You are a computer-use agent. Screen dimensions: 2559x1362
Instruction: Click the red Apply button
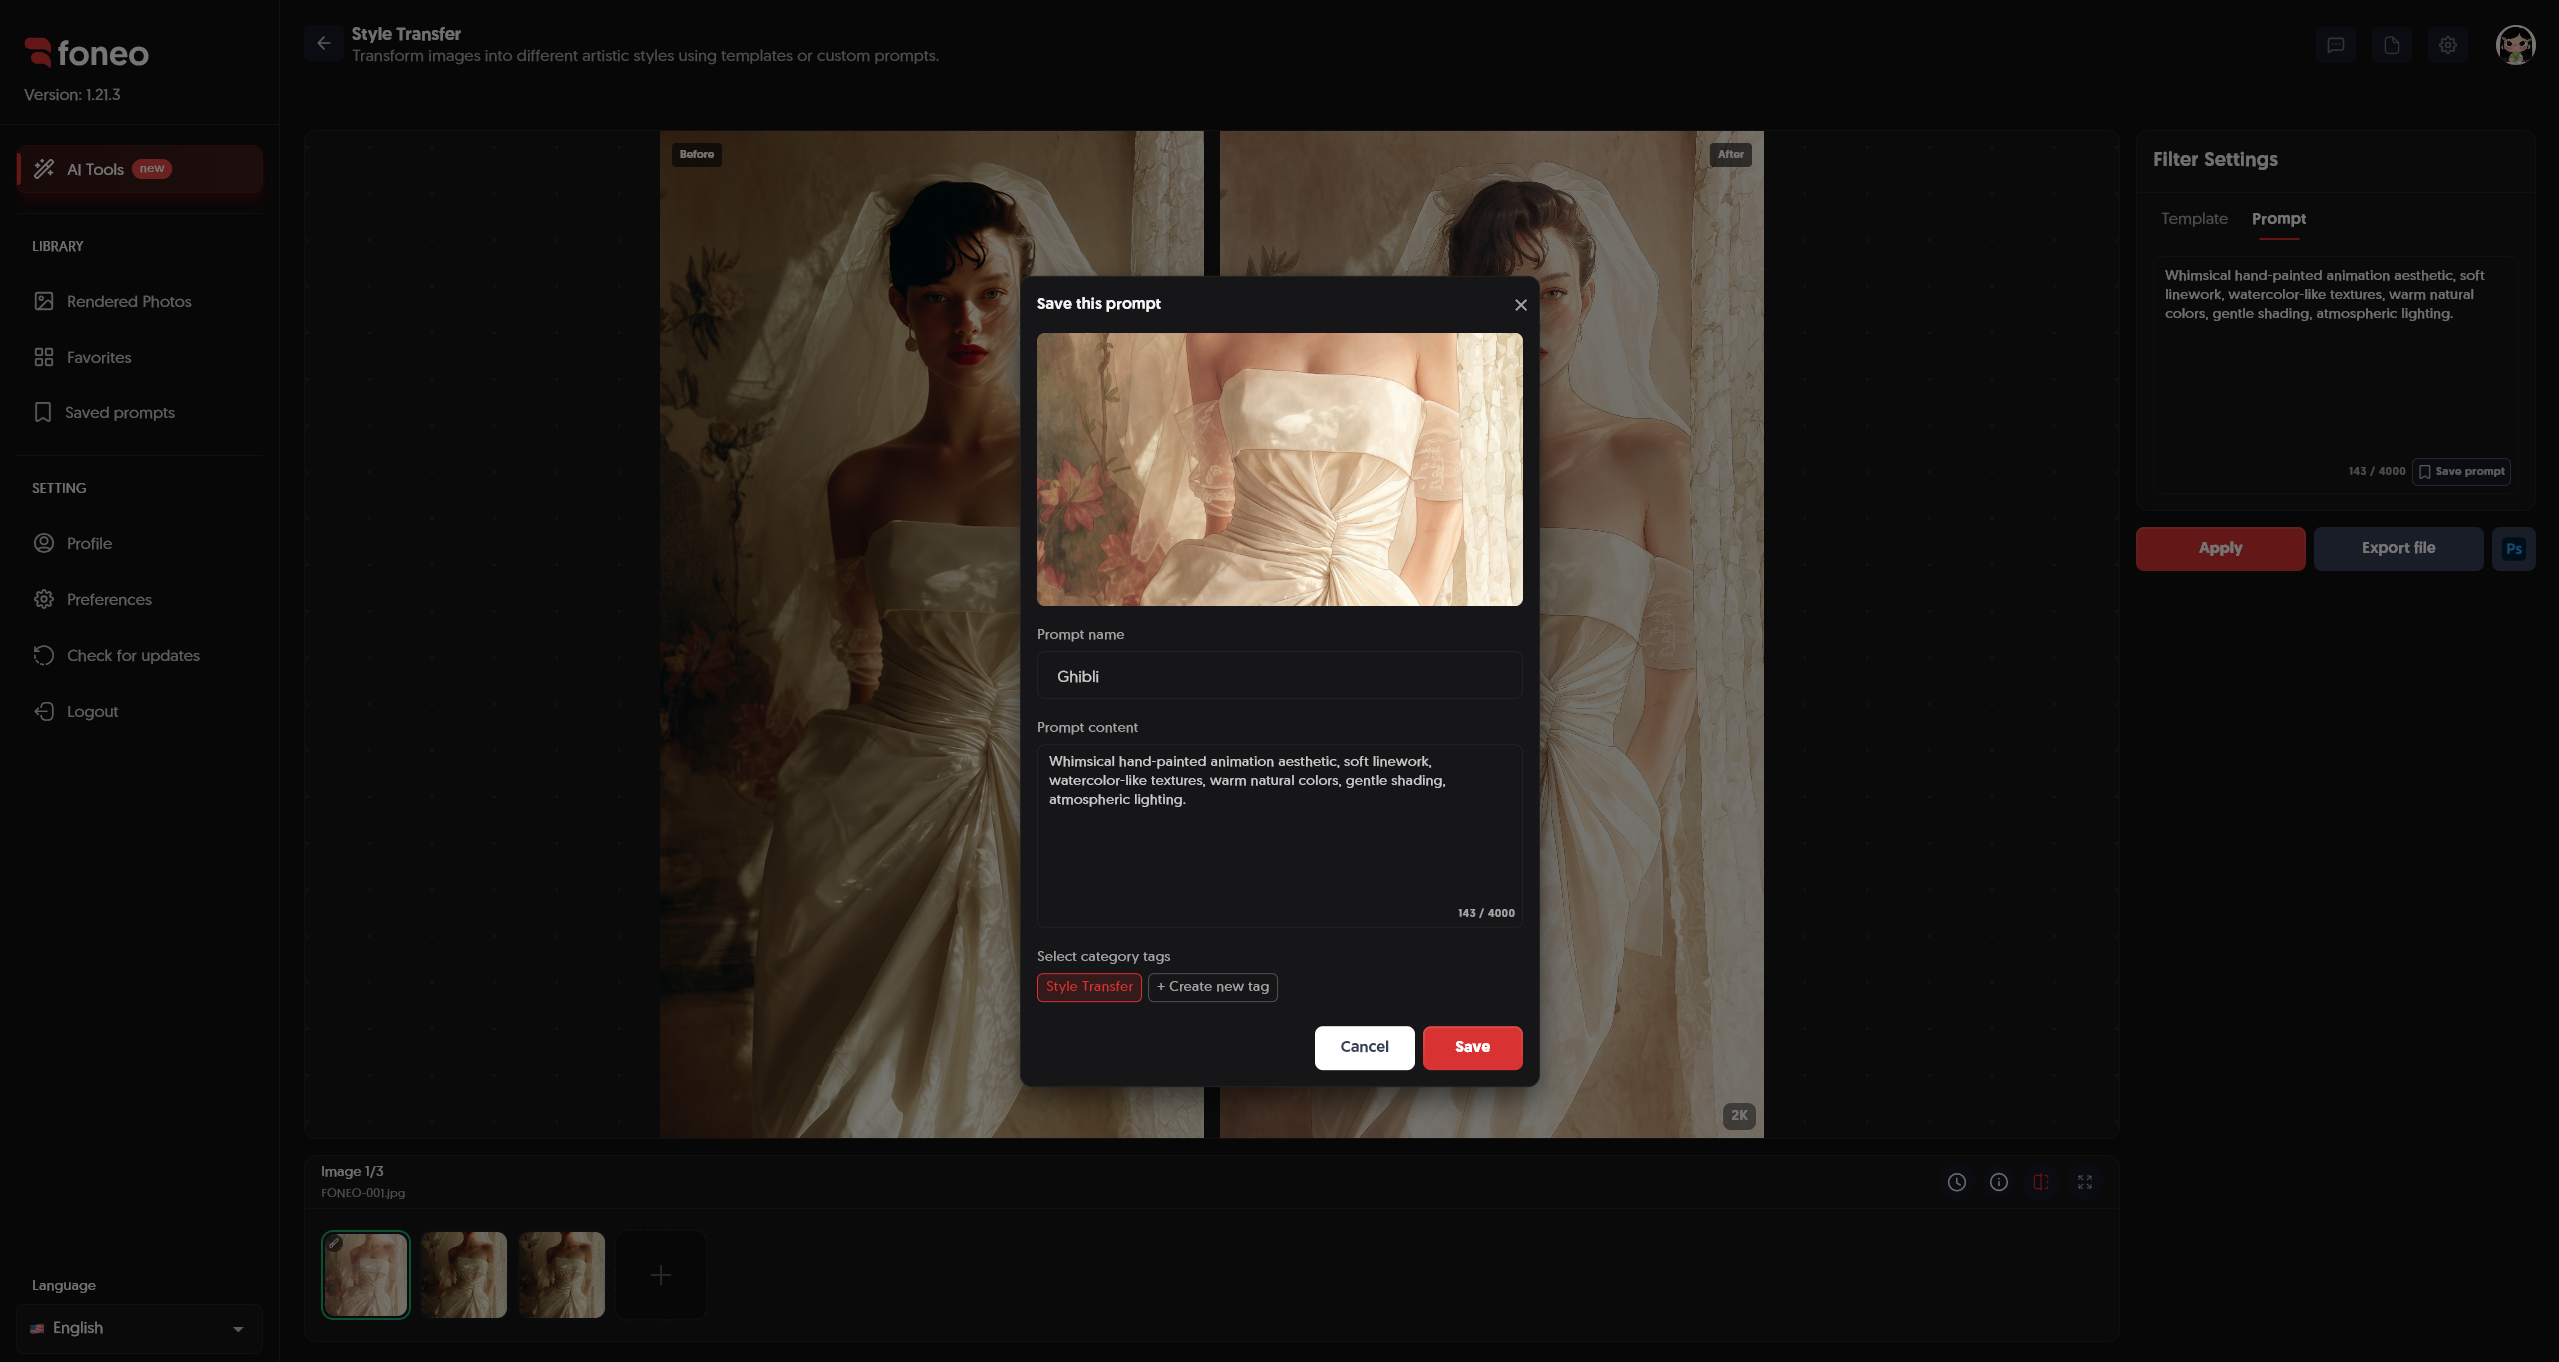click(x=2220, y=548)
